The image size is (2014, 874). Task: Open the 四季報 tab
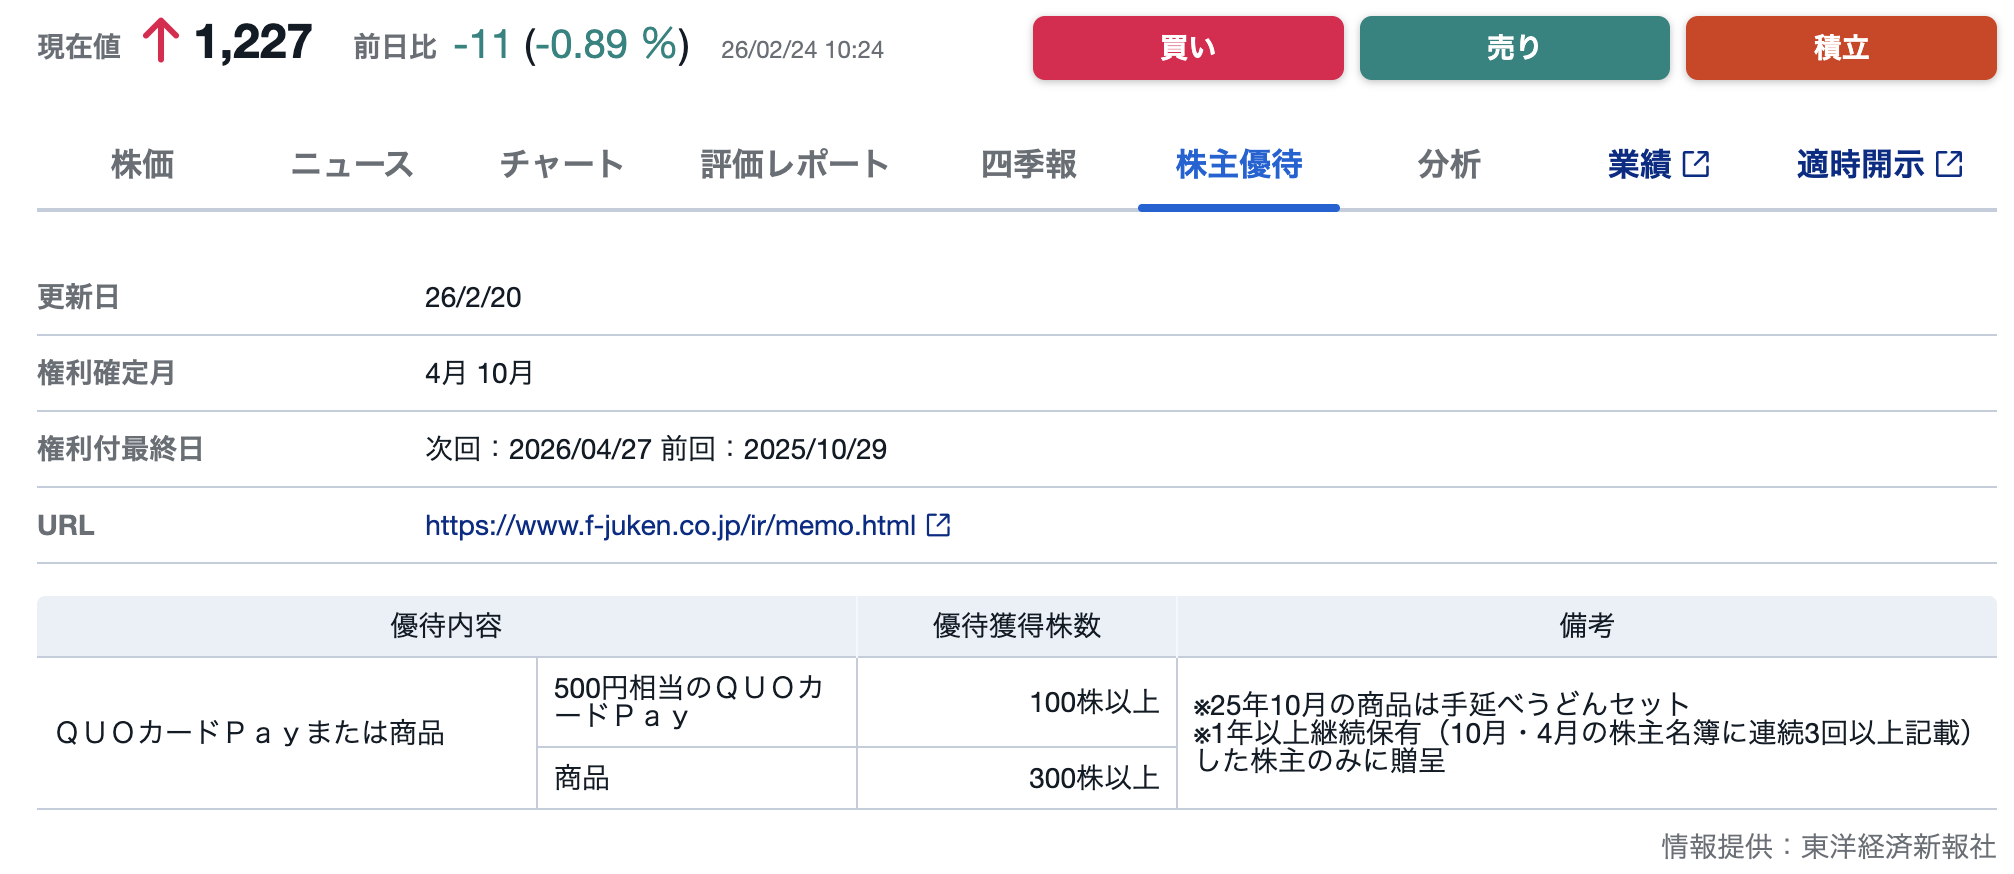(x=1028, y=164)
